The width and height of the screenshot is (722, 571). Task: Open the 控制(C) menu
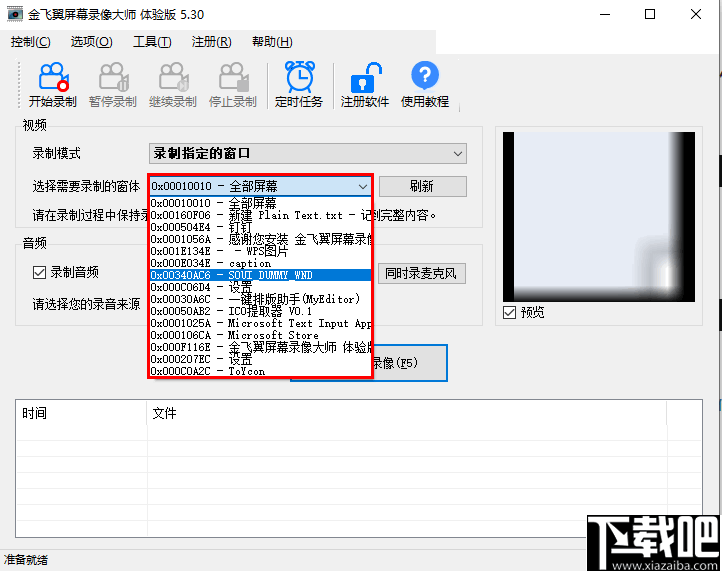coord(30,42)
